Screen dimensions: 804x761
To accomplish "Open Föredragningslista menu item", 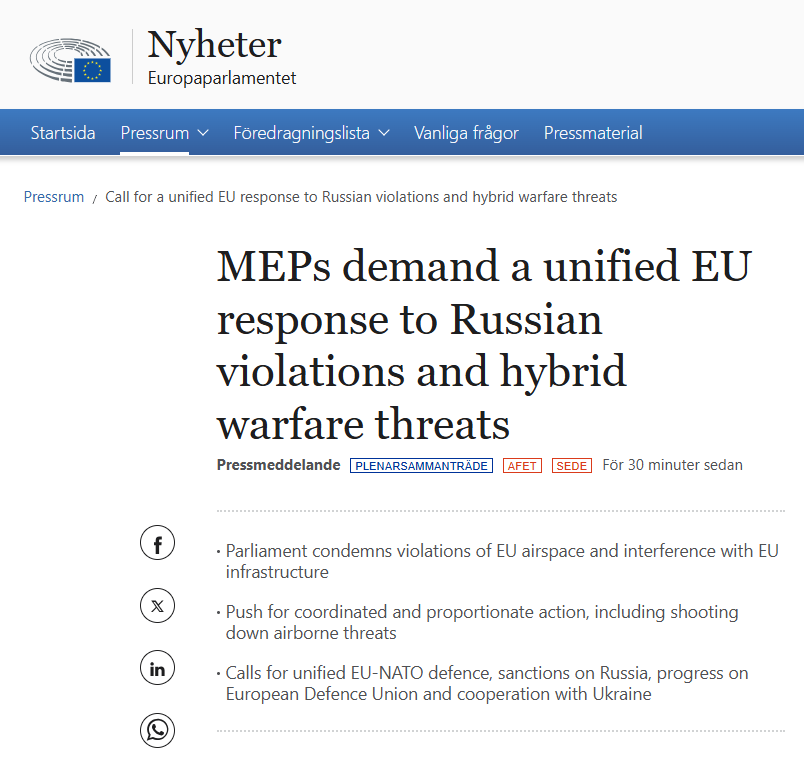I will (x=302, y=133).
